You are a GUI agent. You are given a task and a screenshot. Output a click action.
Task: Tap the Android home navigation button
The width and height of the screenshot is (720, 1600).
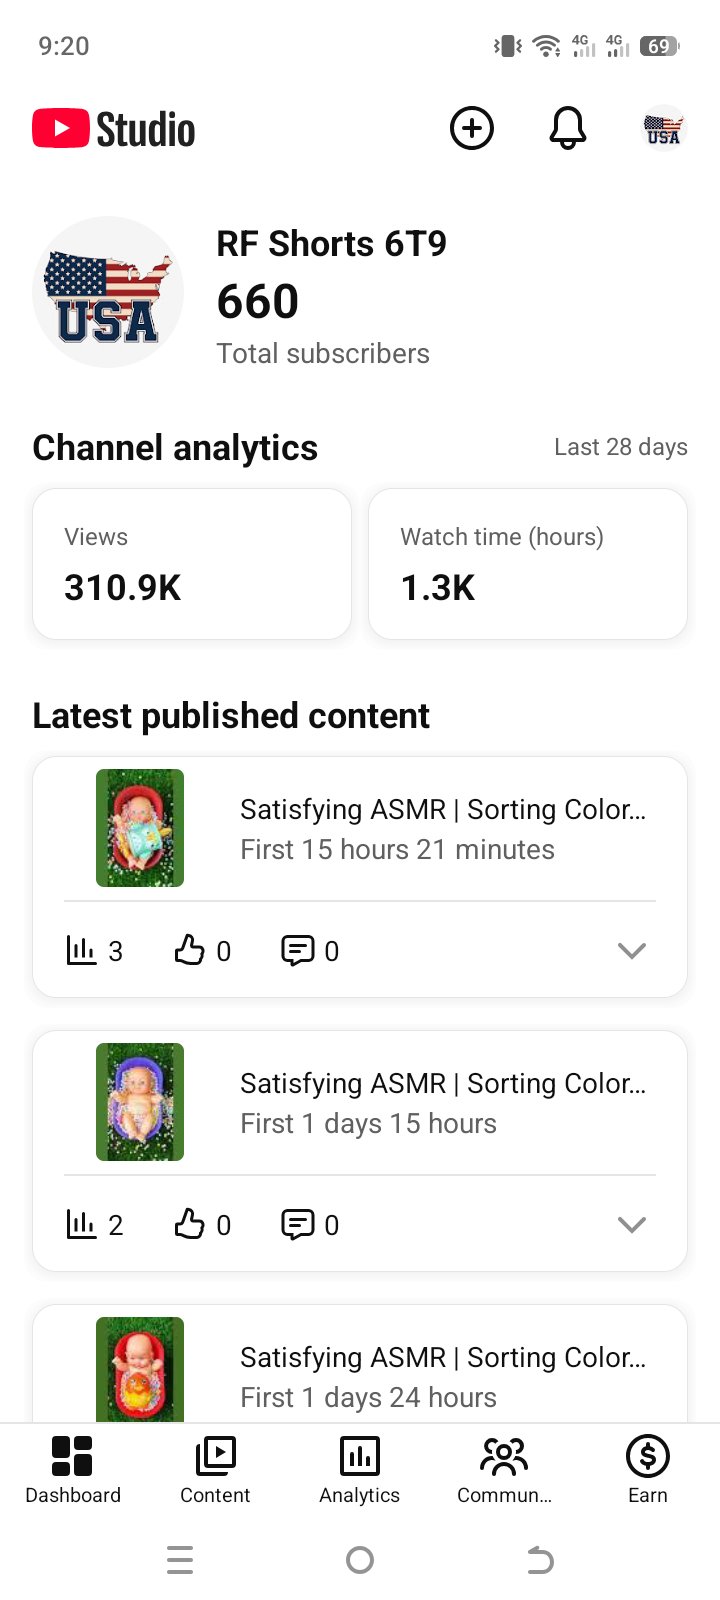tap(360, 1560)
